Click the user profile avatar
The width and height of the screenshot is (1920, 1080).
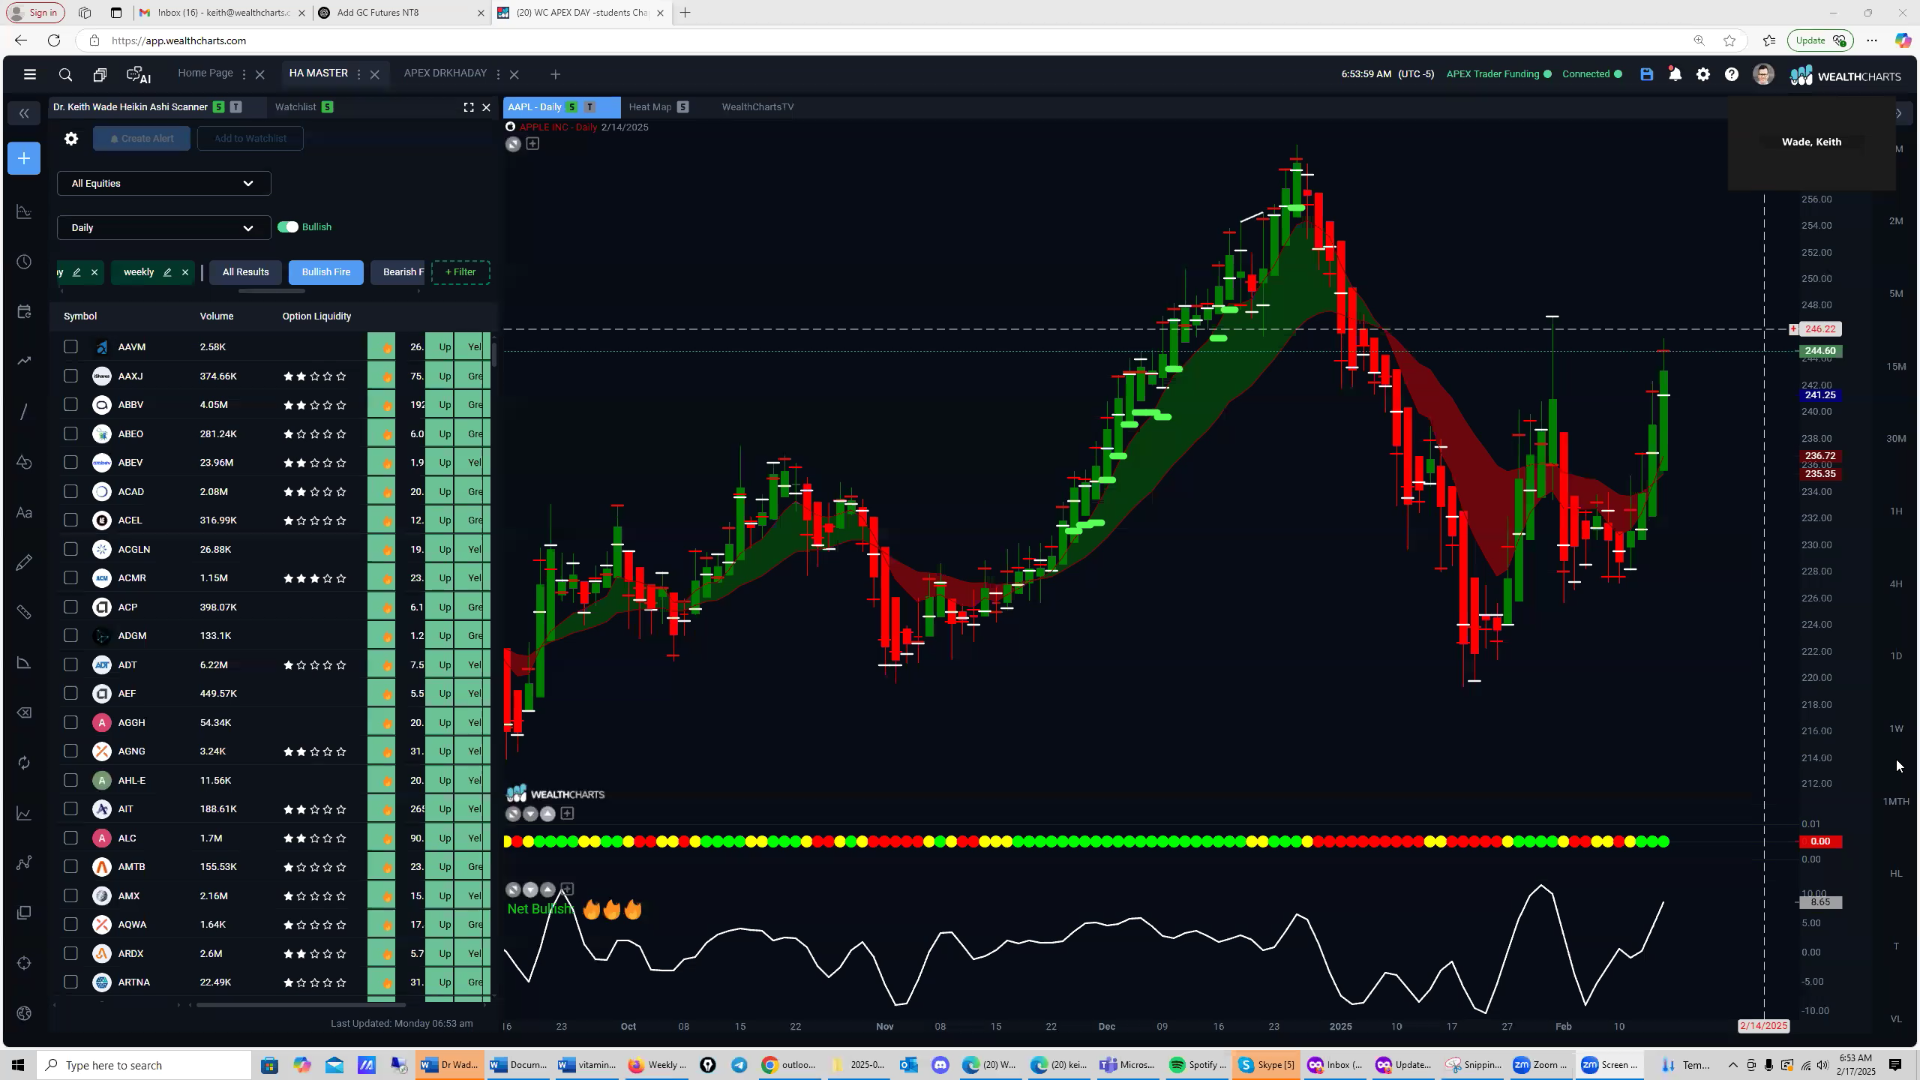(x=1763, y=75)
